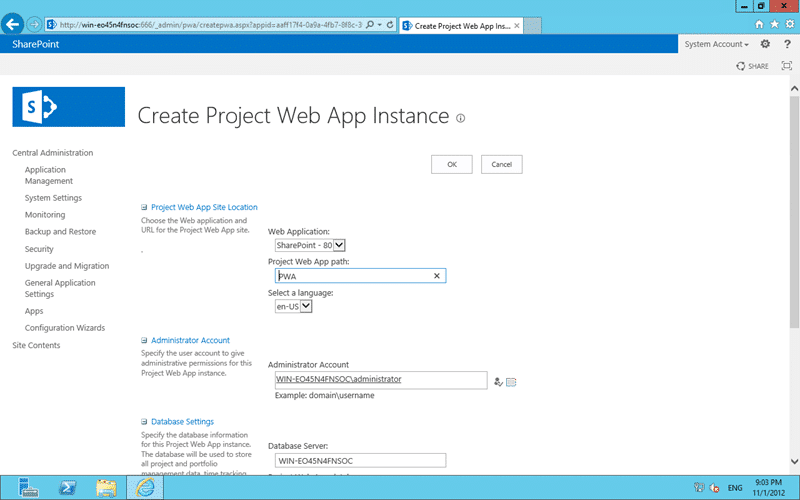
Task: Click the vertical scrollbar thumb
Action: click(794, 212)
